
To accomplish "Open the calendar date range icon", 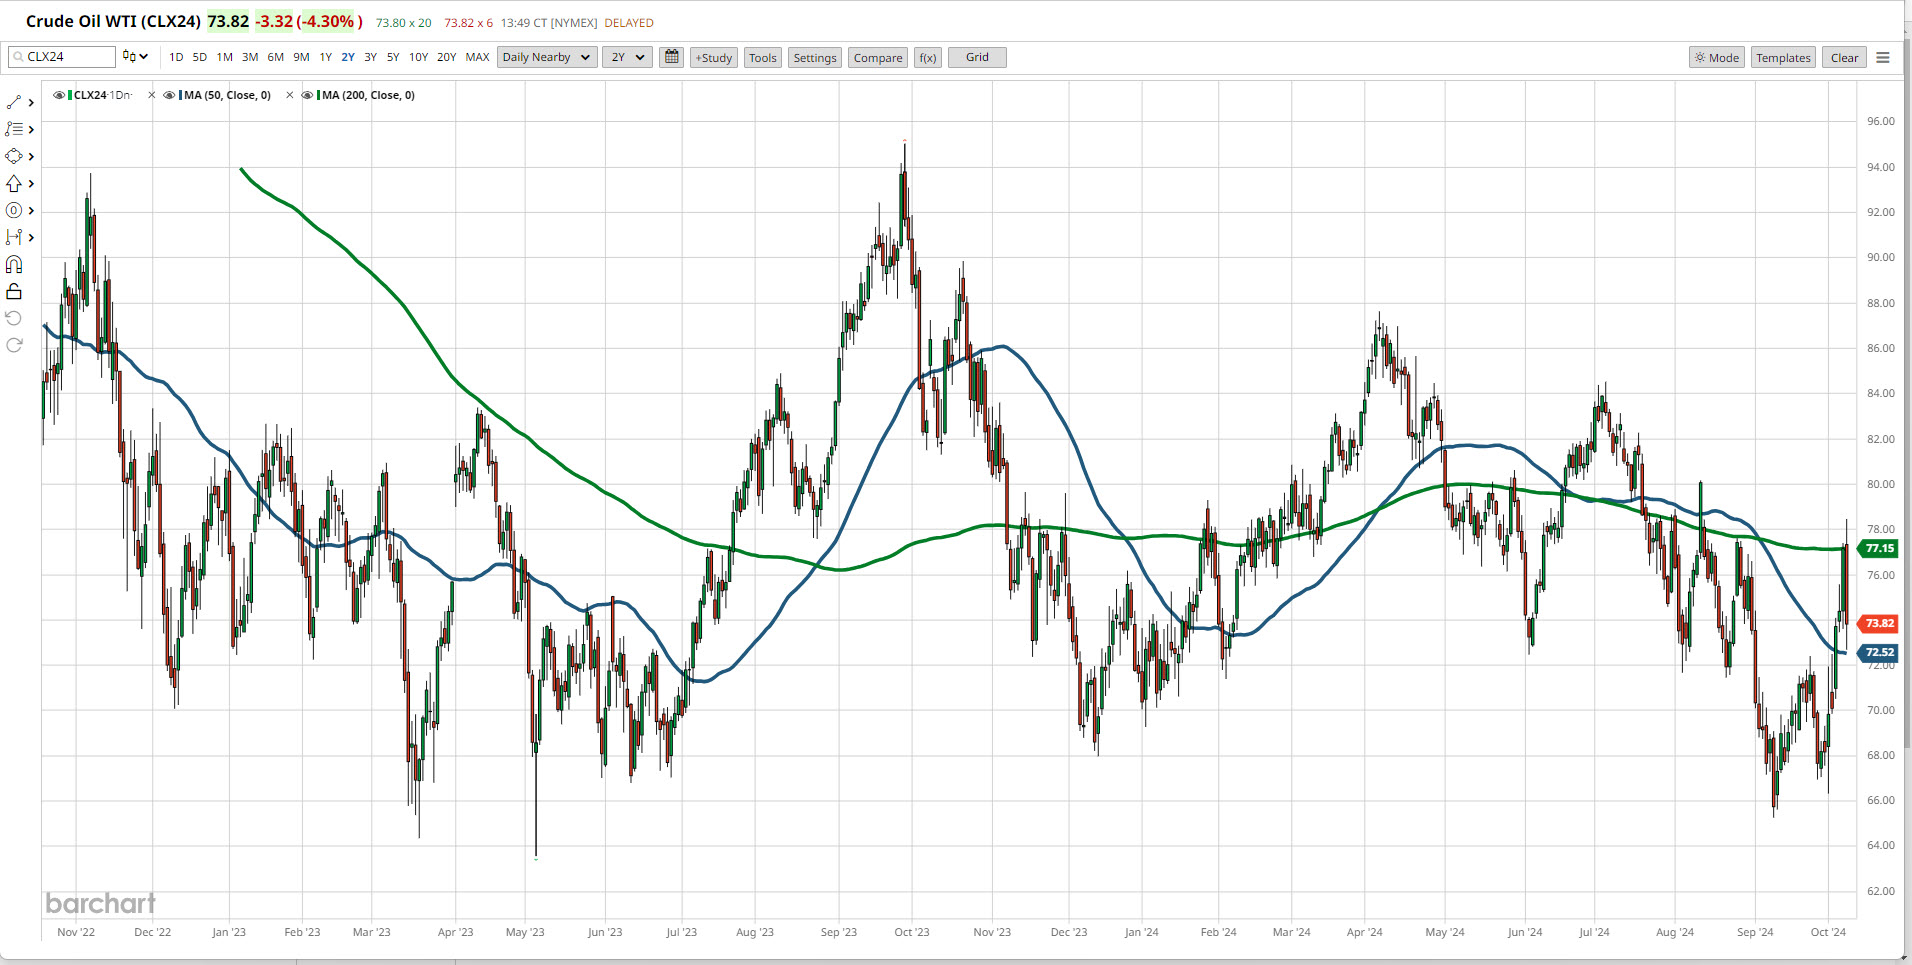I will [x=672, y=57].
